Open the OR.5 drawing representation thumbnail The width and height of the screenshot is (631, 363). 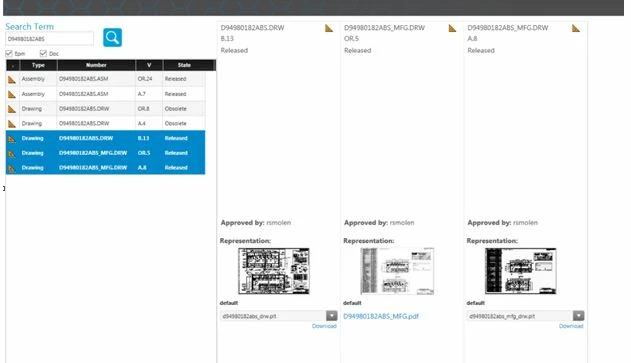coord(397,271)
